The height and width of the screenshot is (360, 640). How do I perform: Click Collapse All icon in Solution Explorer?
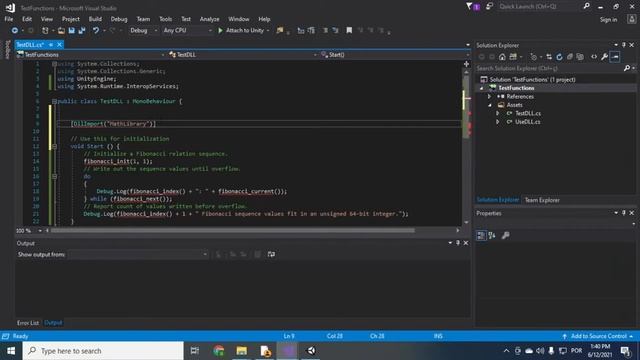coord(570,57)
